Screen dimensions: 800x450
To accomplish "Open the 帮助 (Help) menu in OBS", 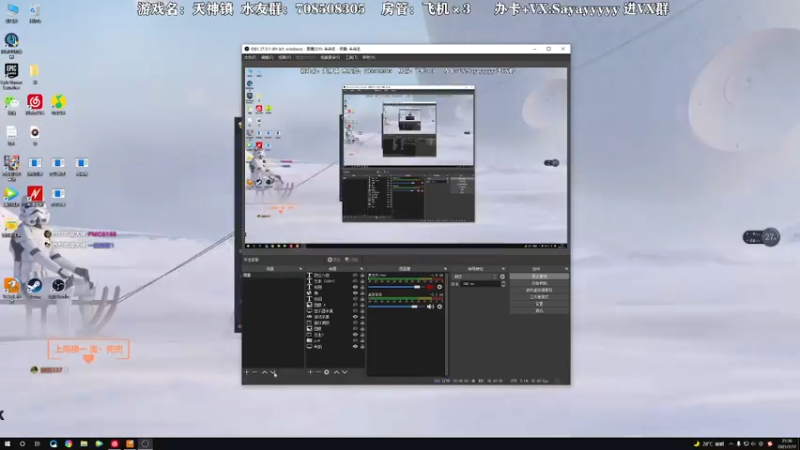I will [x=368, y=58].
